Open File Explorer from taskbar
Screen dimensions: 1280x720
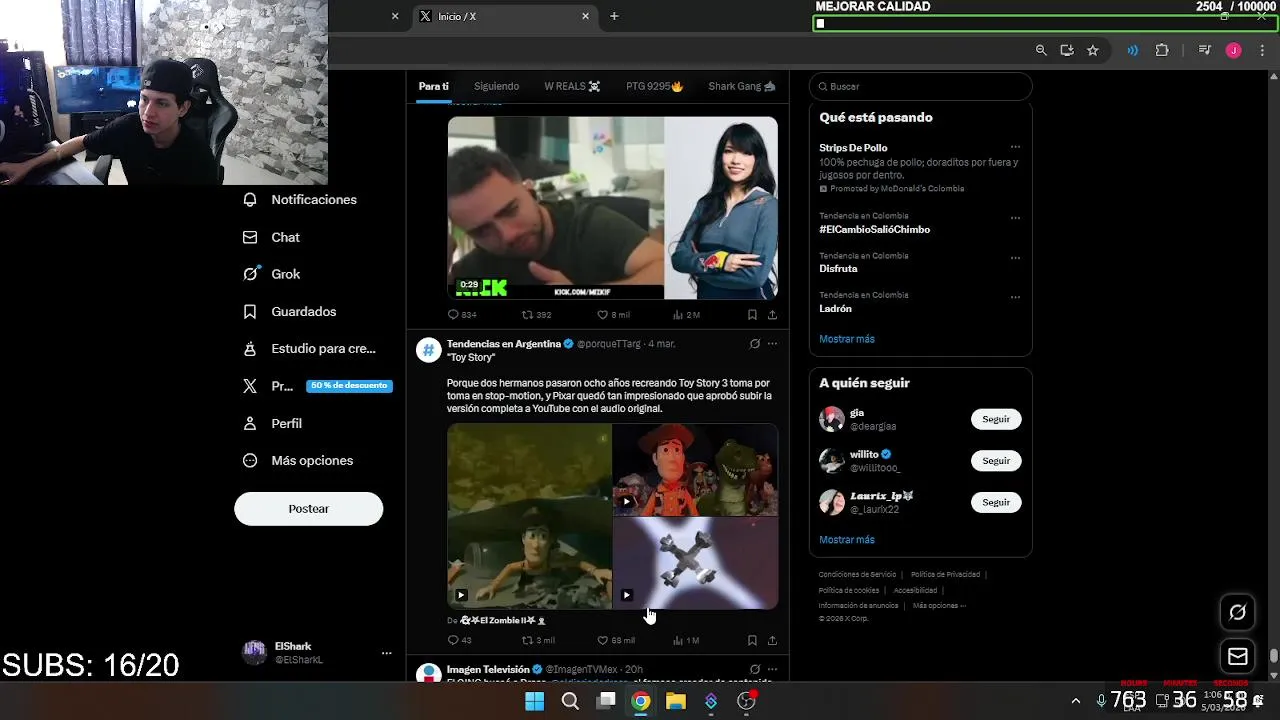pyautogui.click(x=676, y=701)
